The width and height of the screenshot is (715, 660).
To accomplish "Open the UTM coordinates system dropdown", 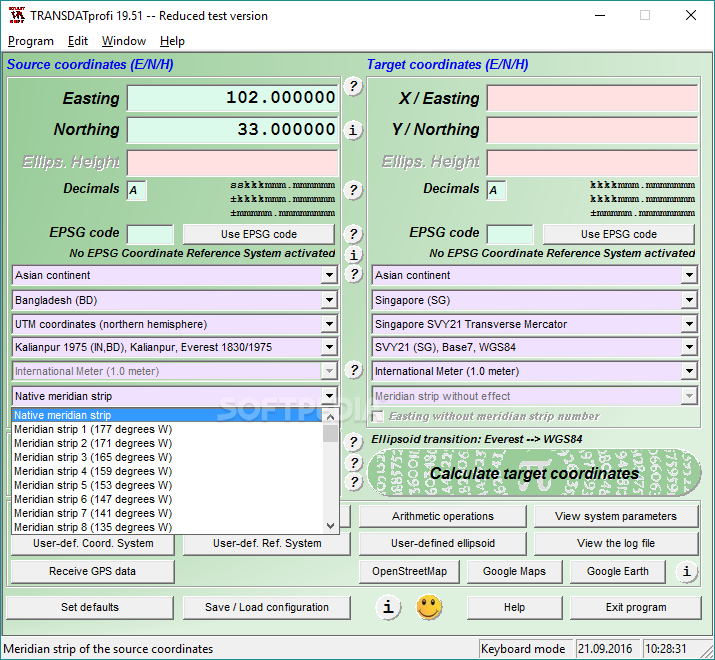I will (x=329, y=324).
